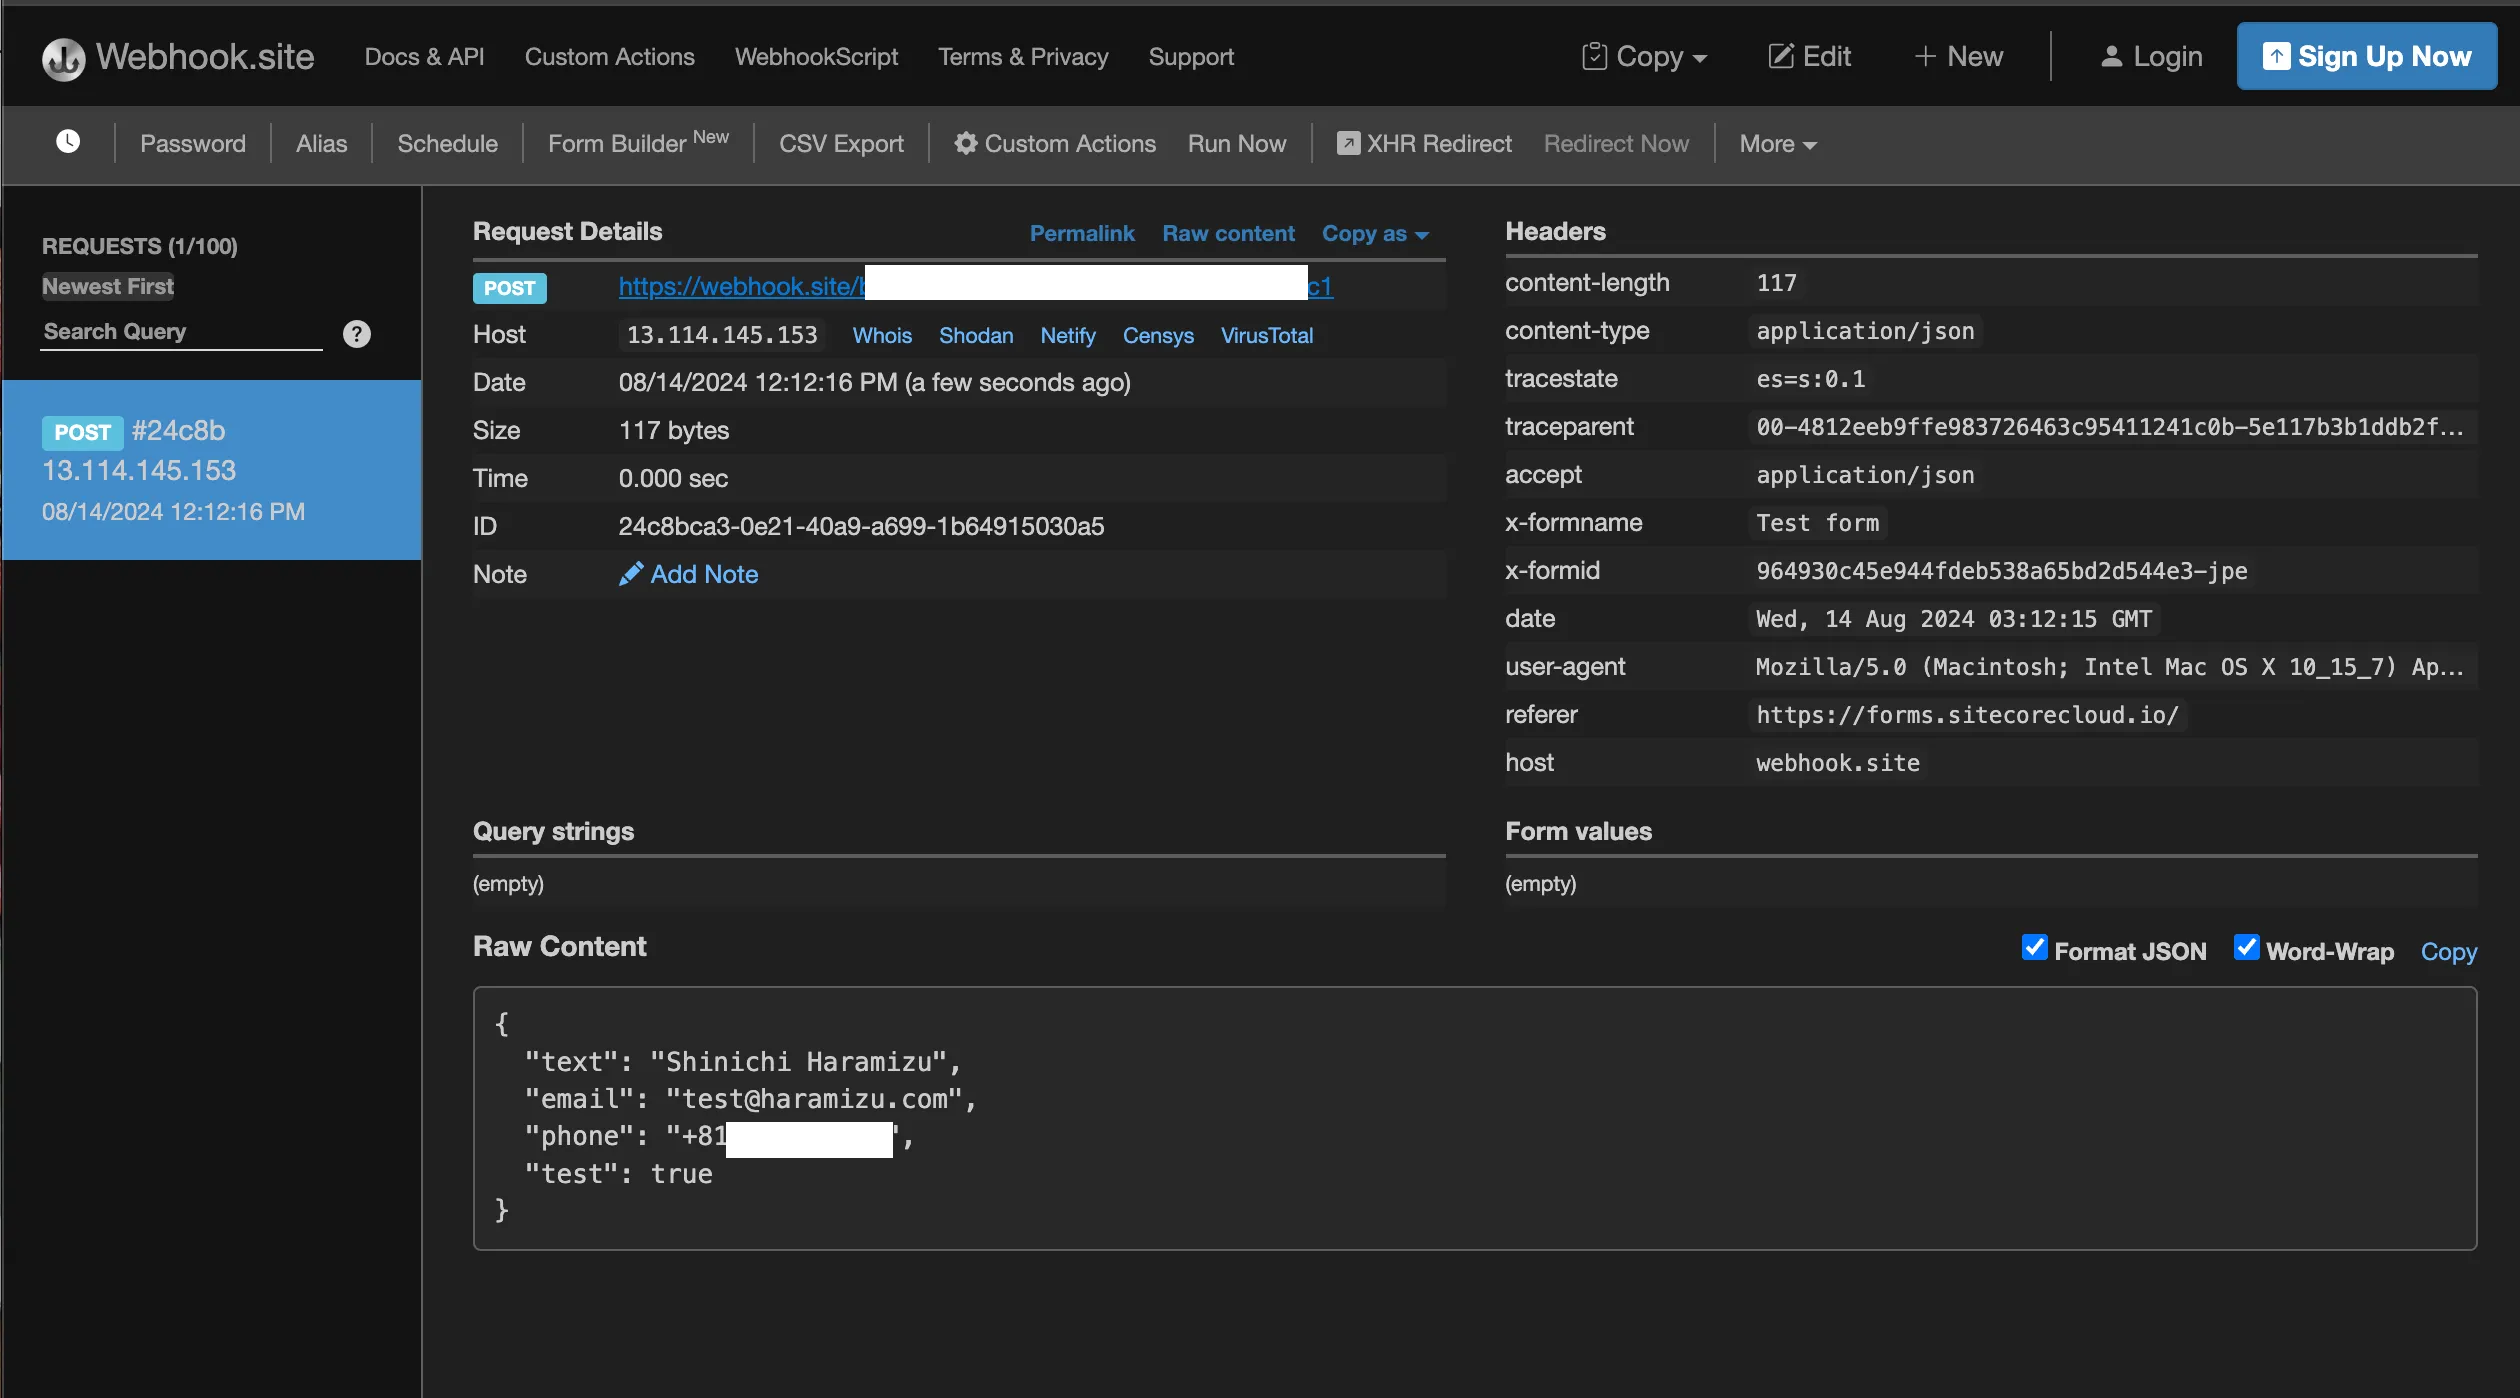Click the content-type application/json header value
The height and width of the screenshot is (1398, 2520).
(x=1865, y=331)
